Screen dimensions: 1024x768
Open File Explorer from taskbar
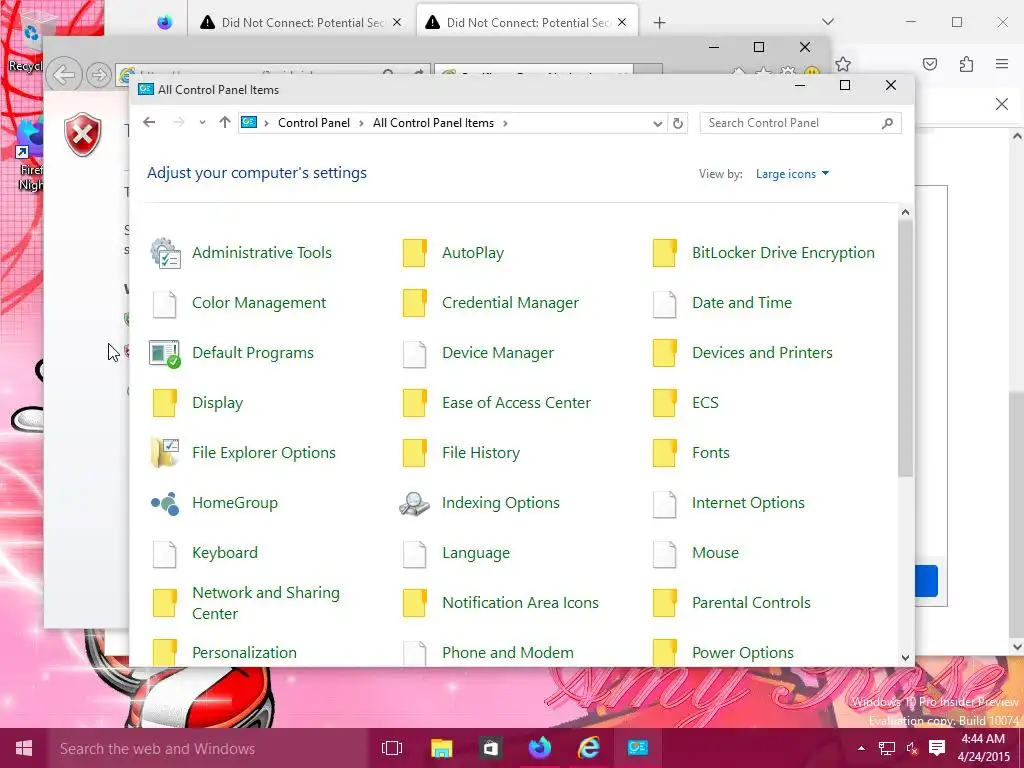441,748
